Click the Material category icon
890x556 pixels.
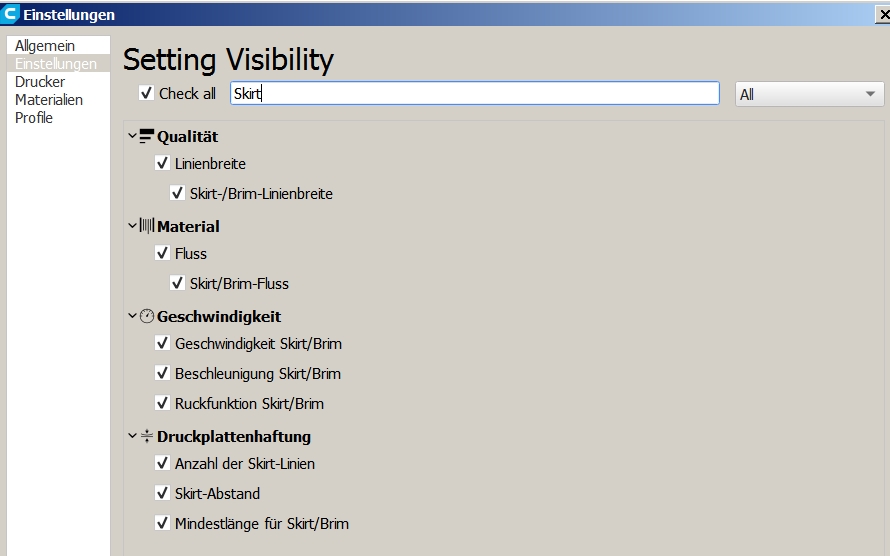[147, 226]
